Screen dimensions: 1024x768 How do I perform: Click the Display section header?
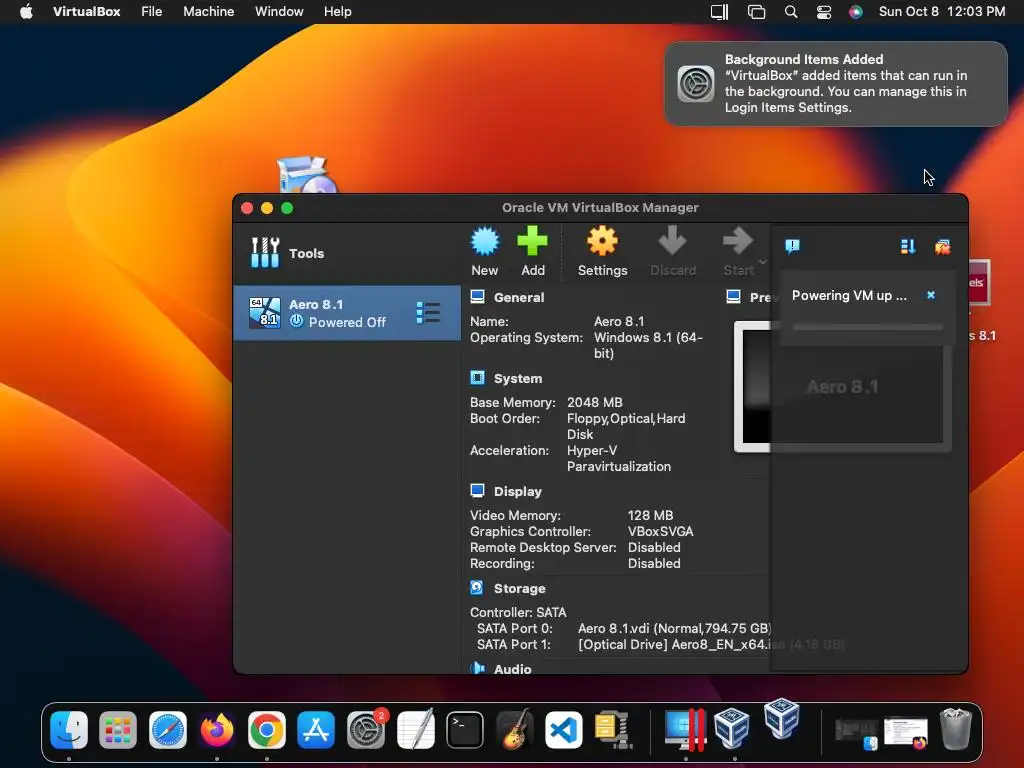[x=518, y=492]
